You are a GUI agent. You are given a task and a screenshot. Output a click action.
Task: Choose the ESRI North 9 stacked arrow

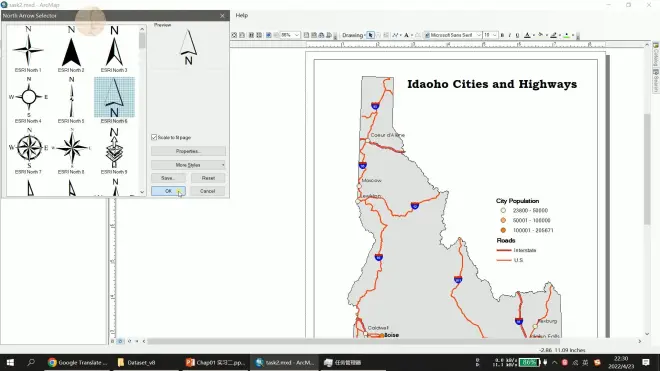click(x=114, y=151)
